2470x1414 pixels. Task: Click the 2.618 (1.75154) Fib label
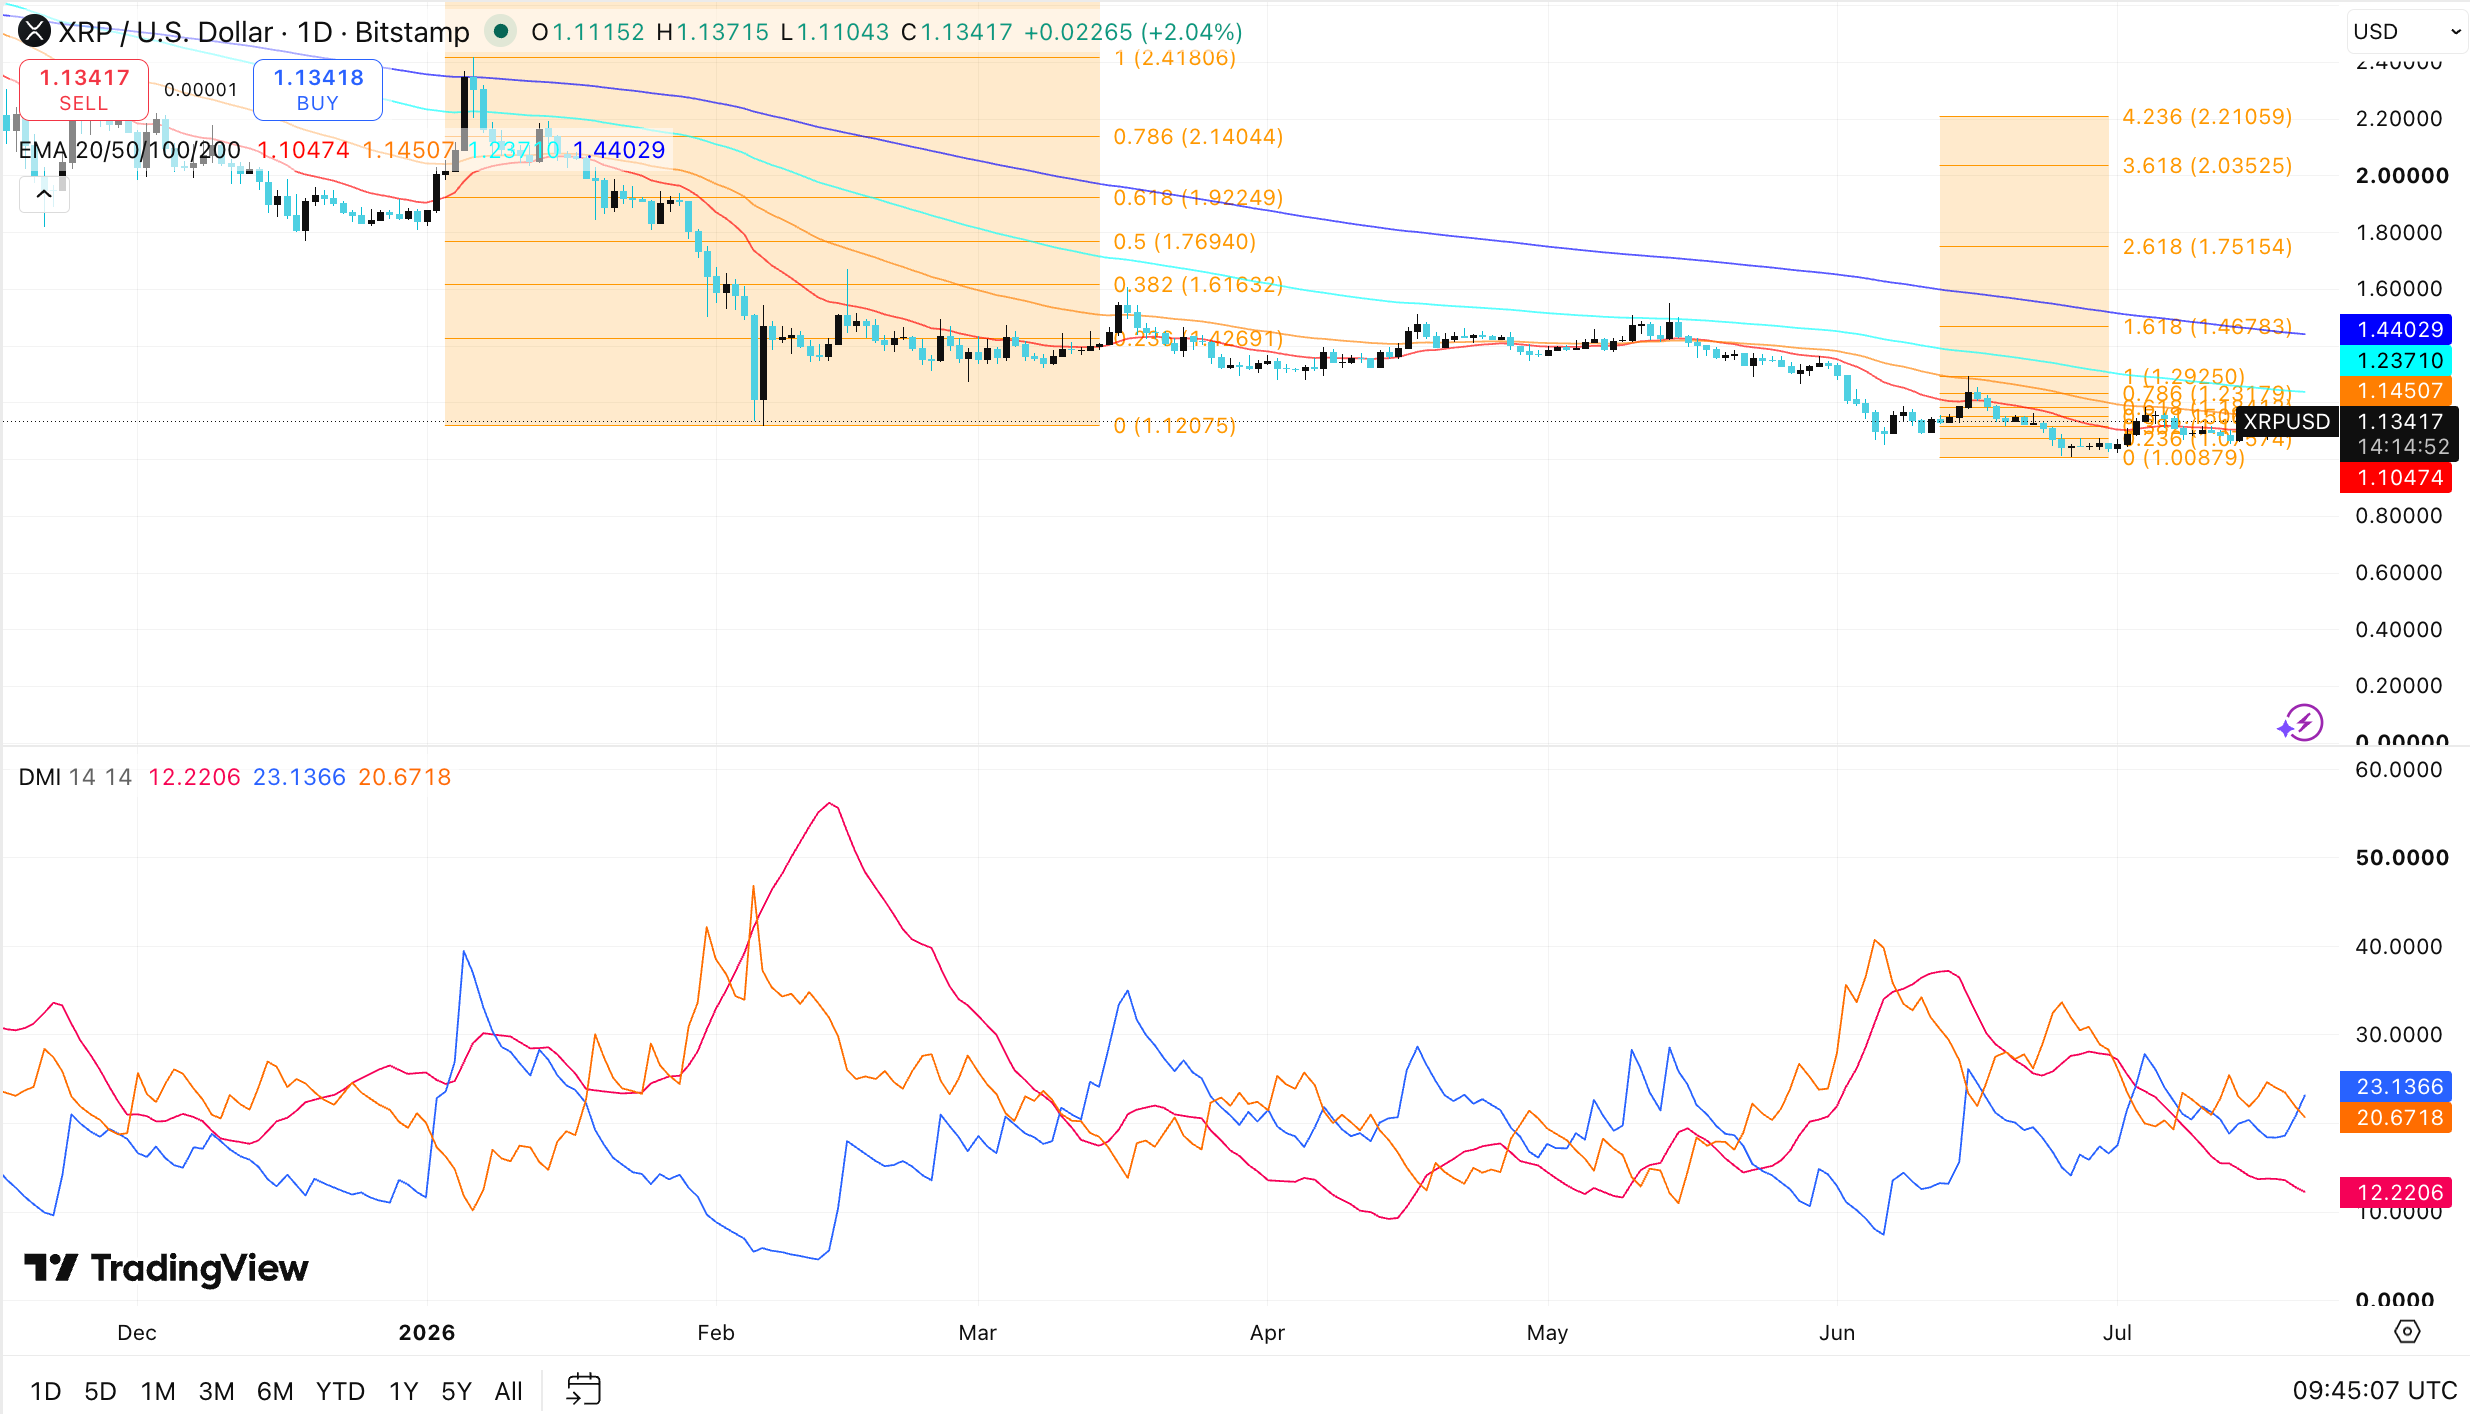pos(2207,247)
